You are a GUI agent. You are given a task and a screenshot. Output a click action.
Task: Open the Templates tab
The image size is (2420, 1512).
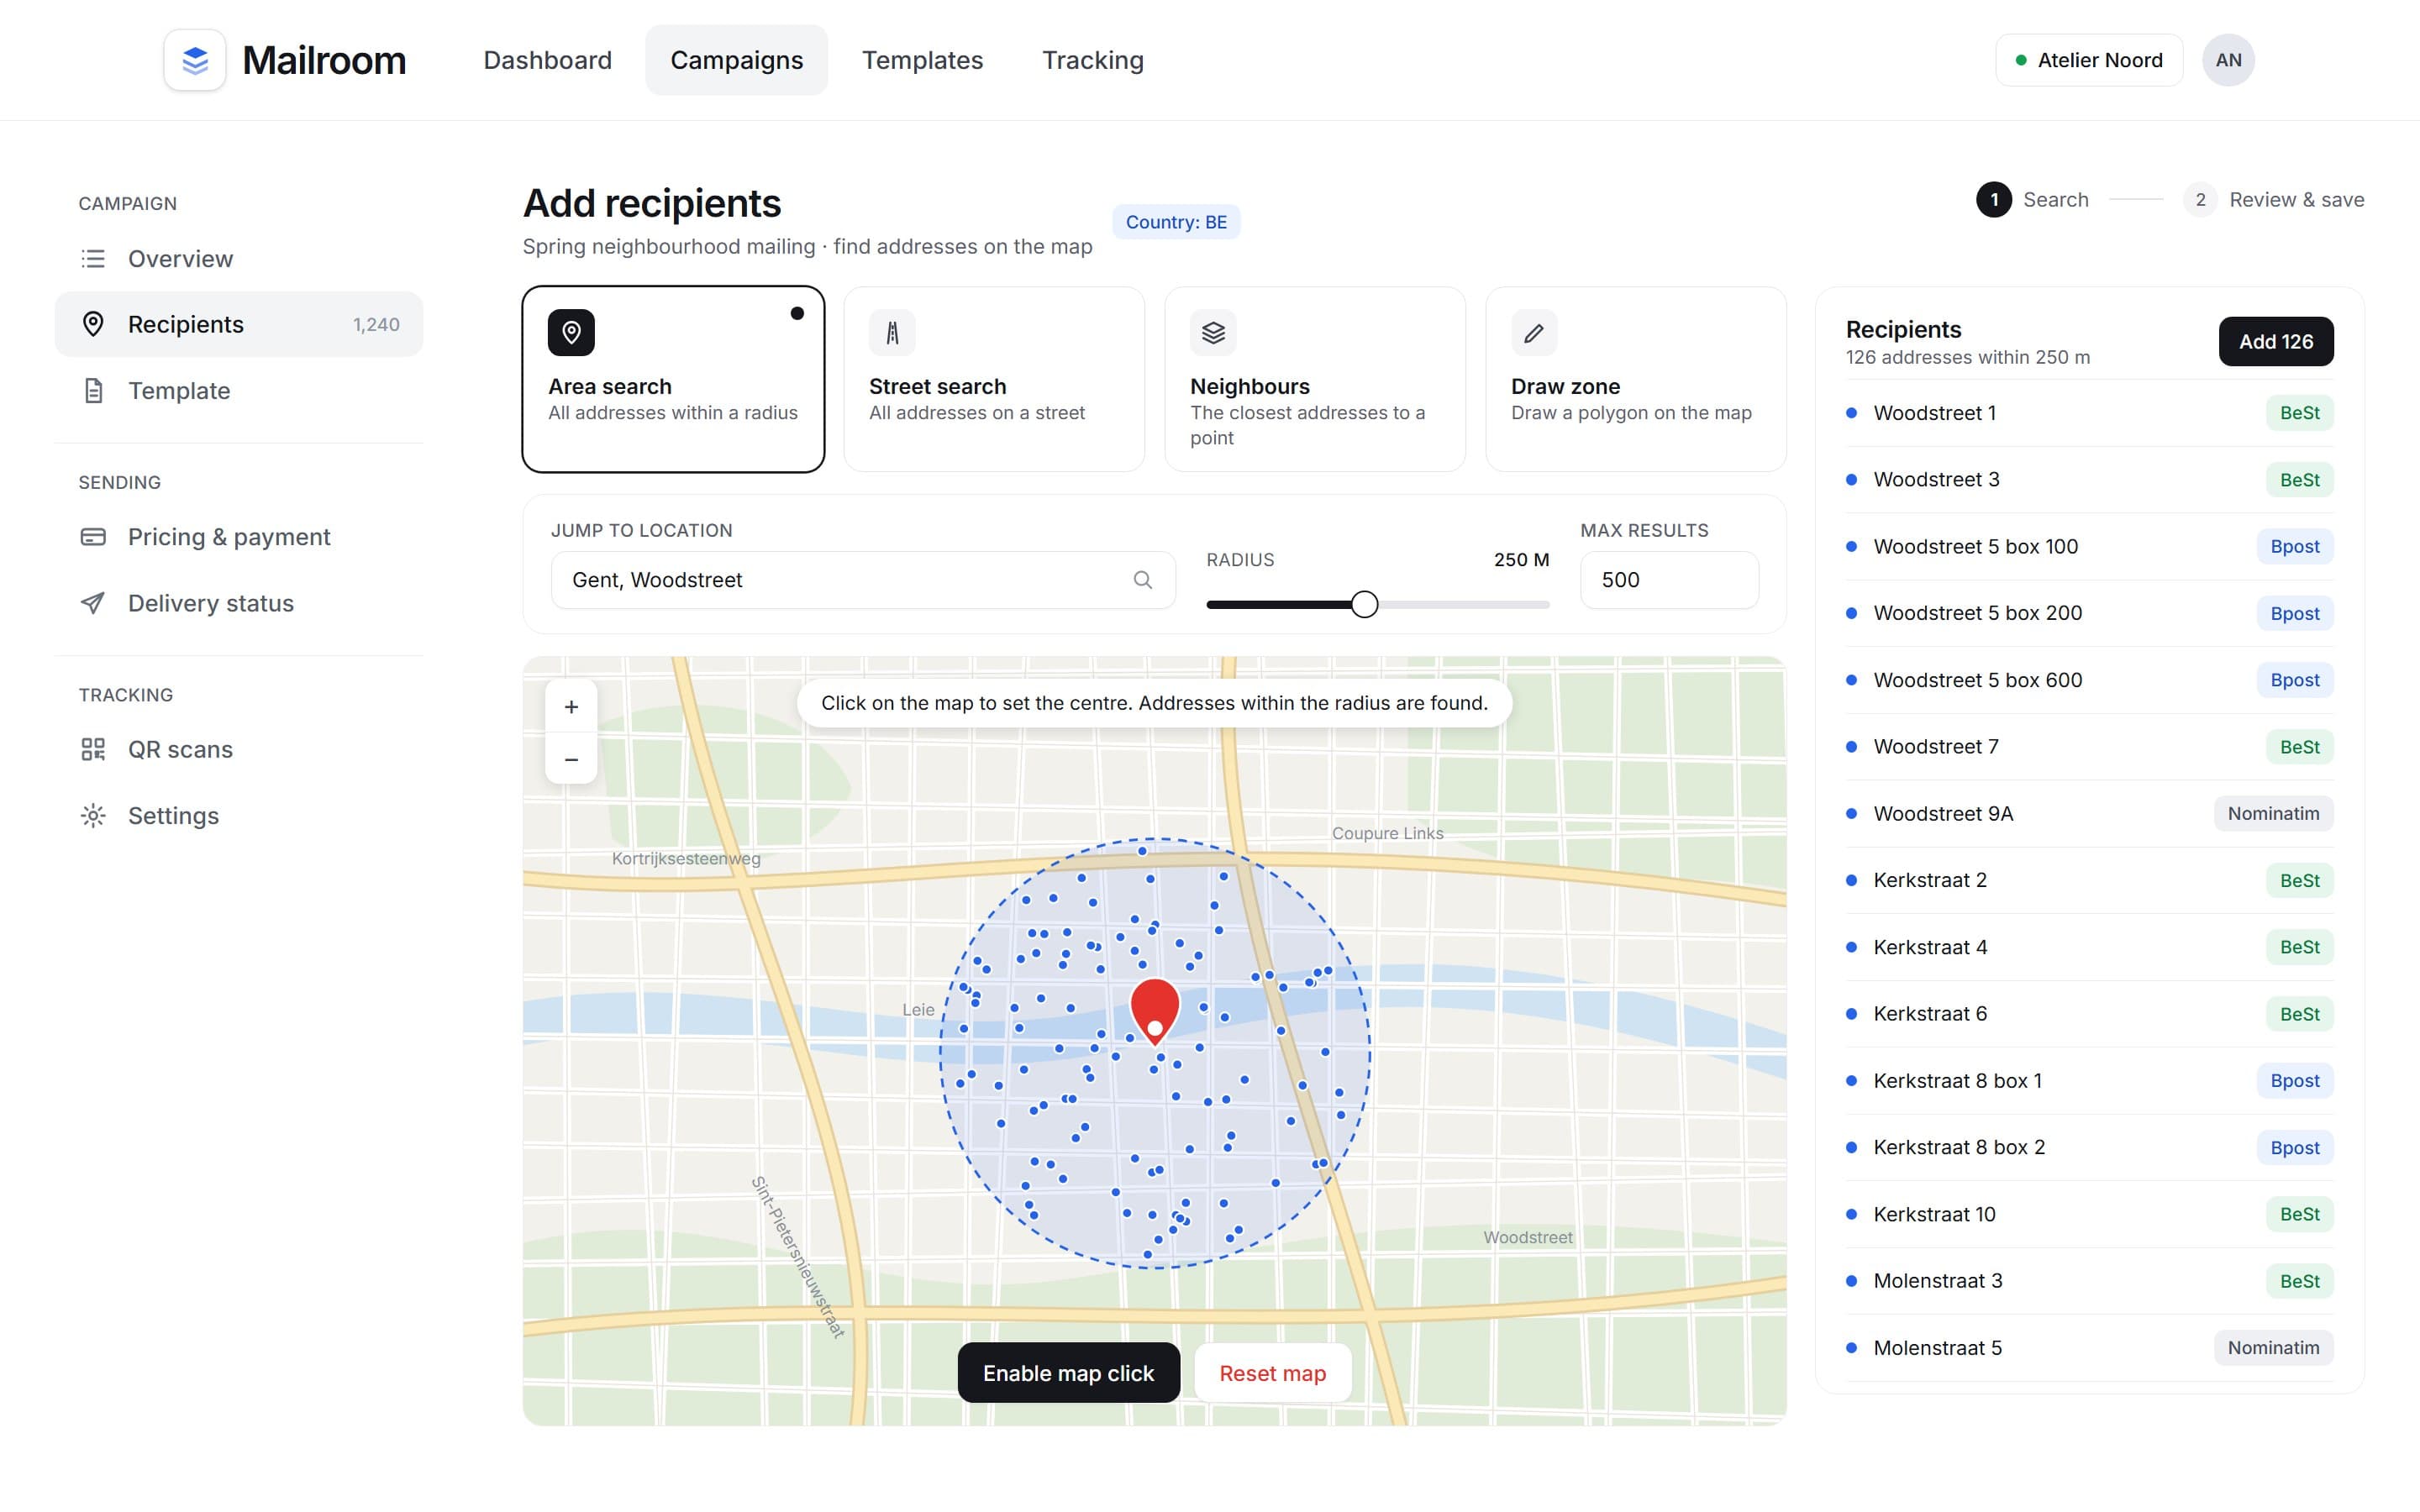point(922,60)
